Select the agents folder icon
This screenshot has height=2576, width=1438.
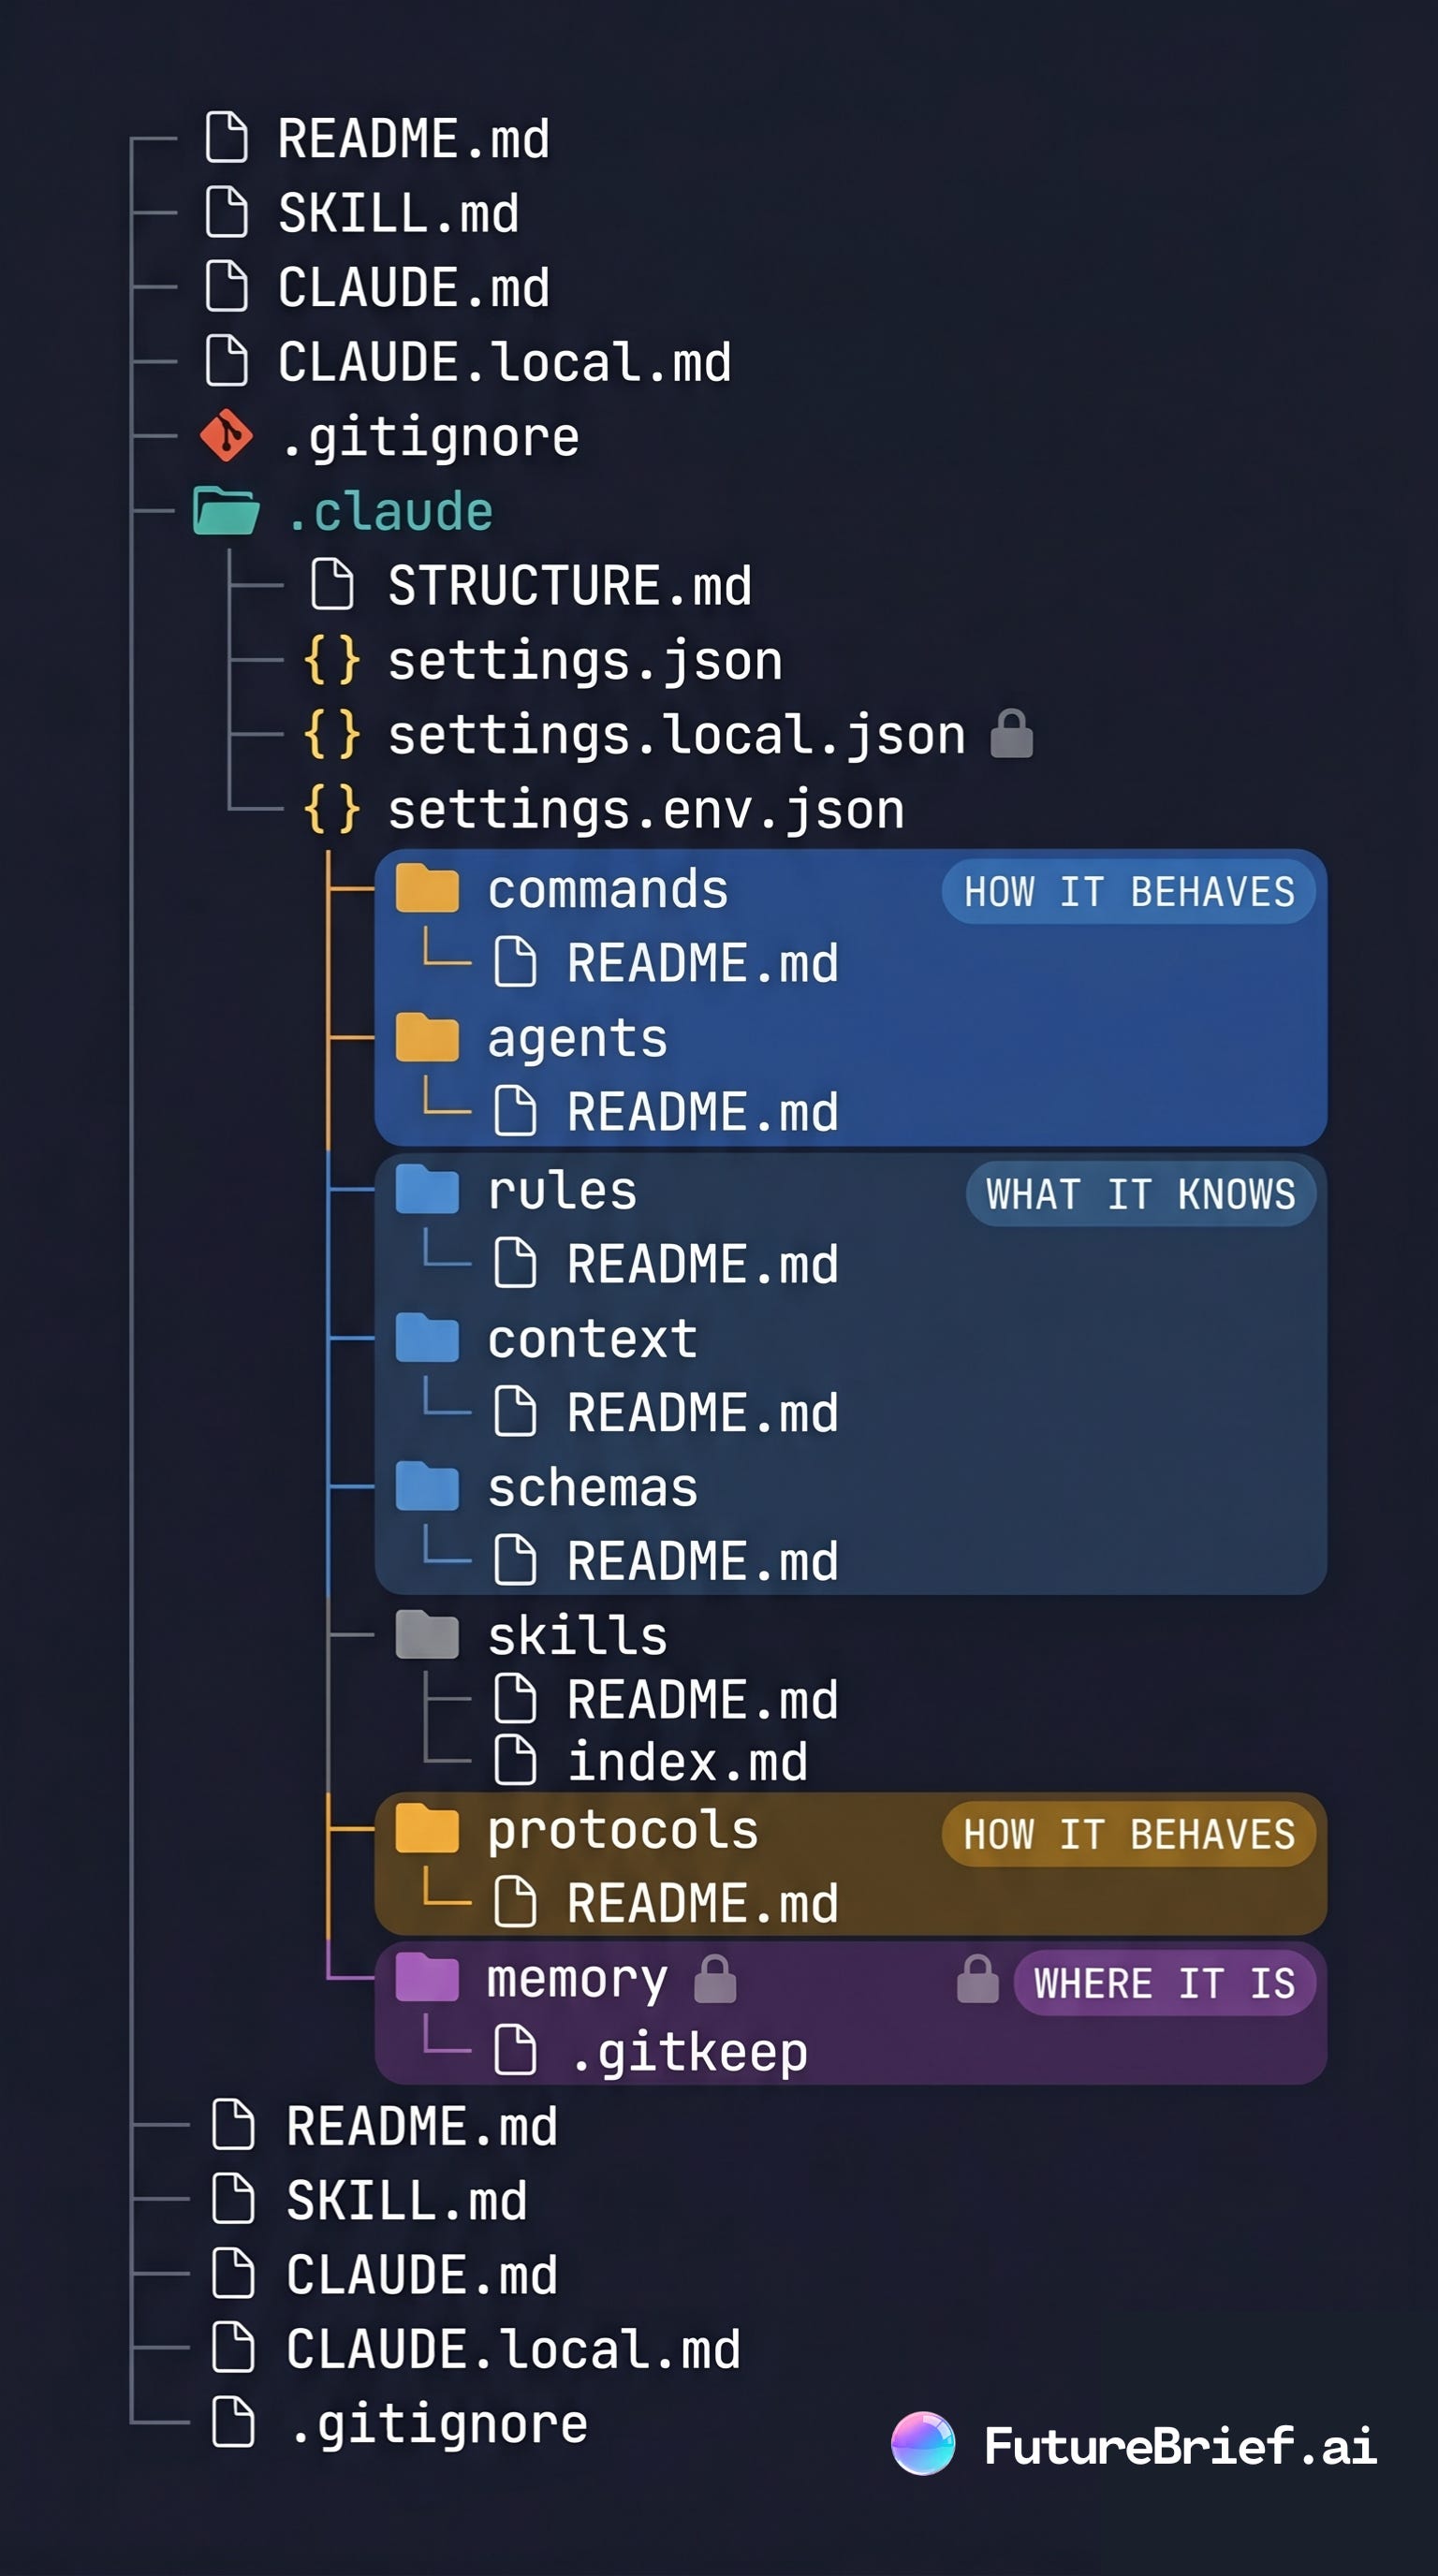coord(427,1037)
